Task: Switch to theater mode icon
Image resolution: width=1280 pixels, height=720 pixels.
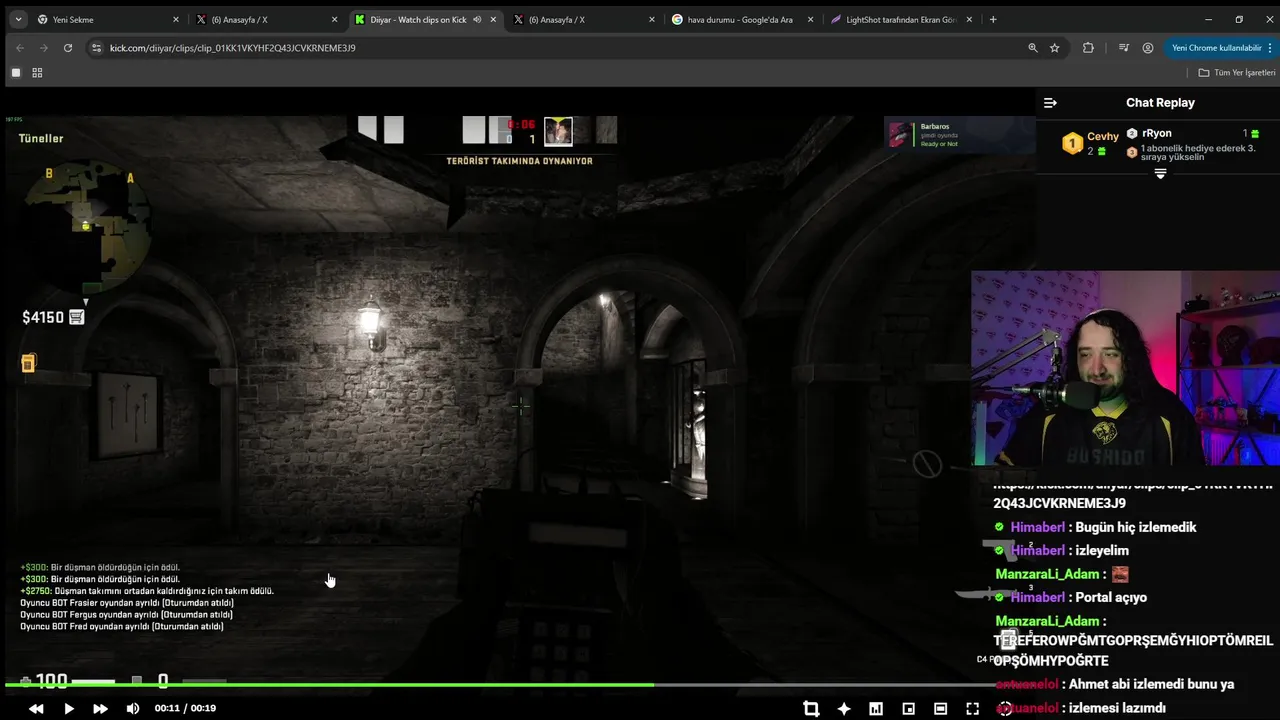Action: [940, 708]
